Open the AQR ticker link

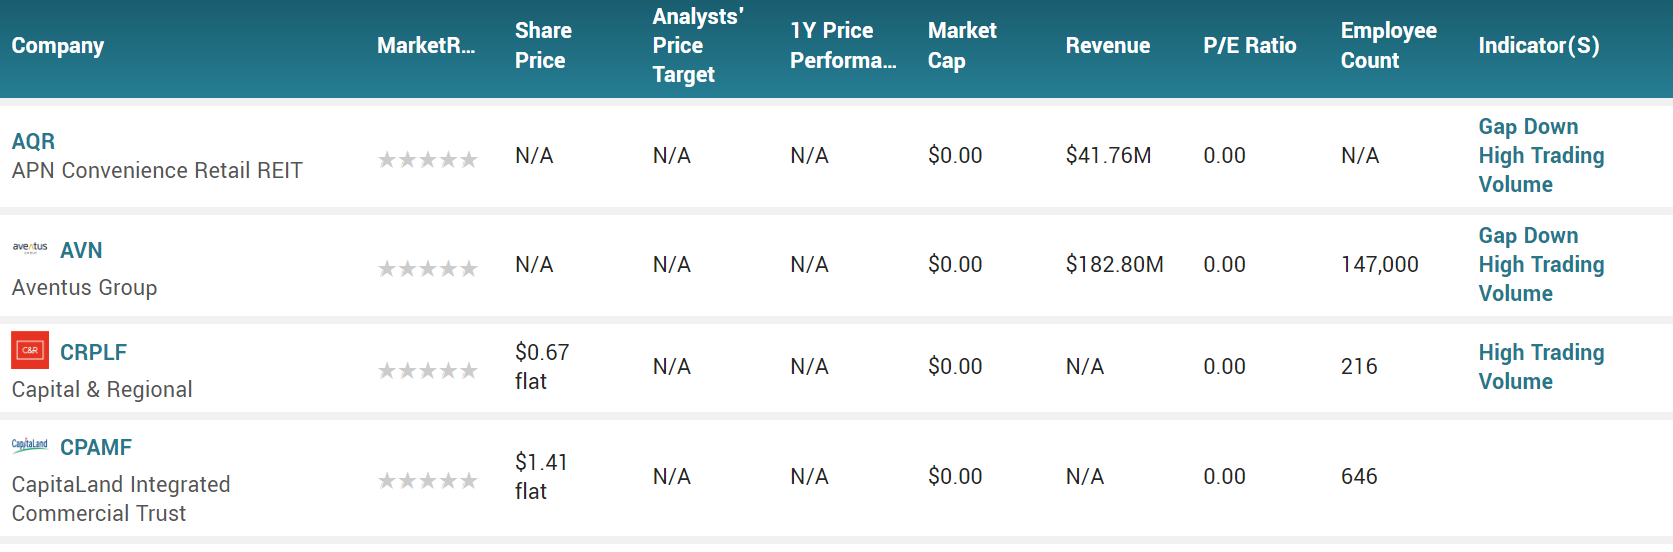pyautogui.click(x=33, y=141)
